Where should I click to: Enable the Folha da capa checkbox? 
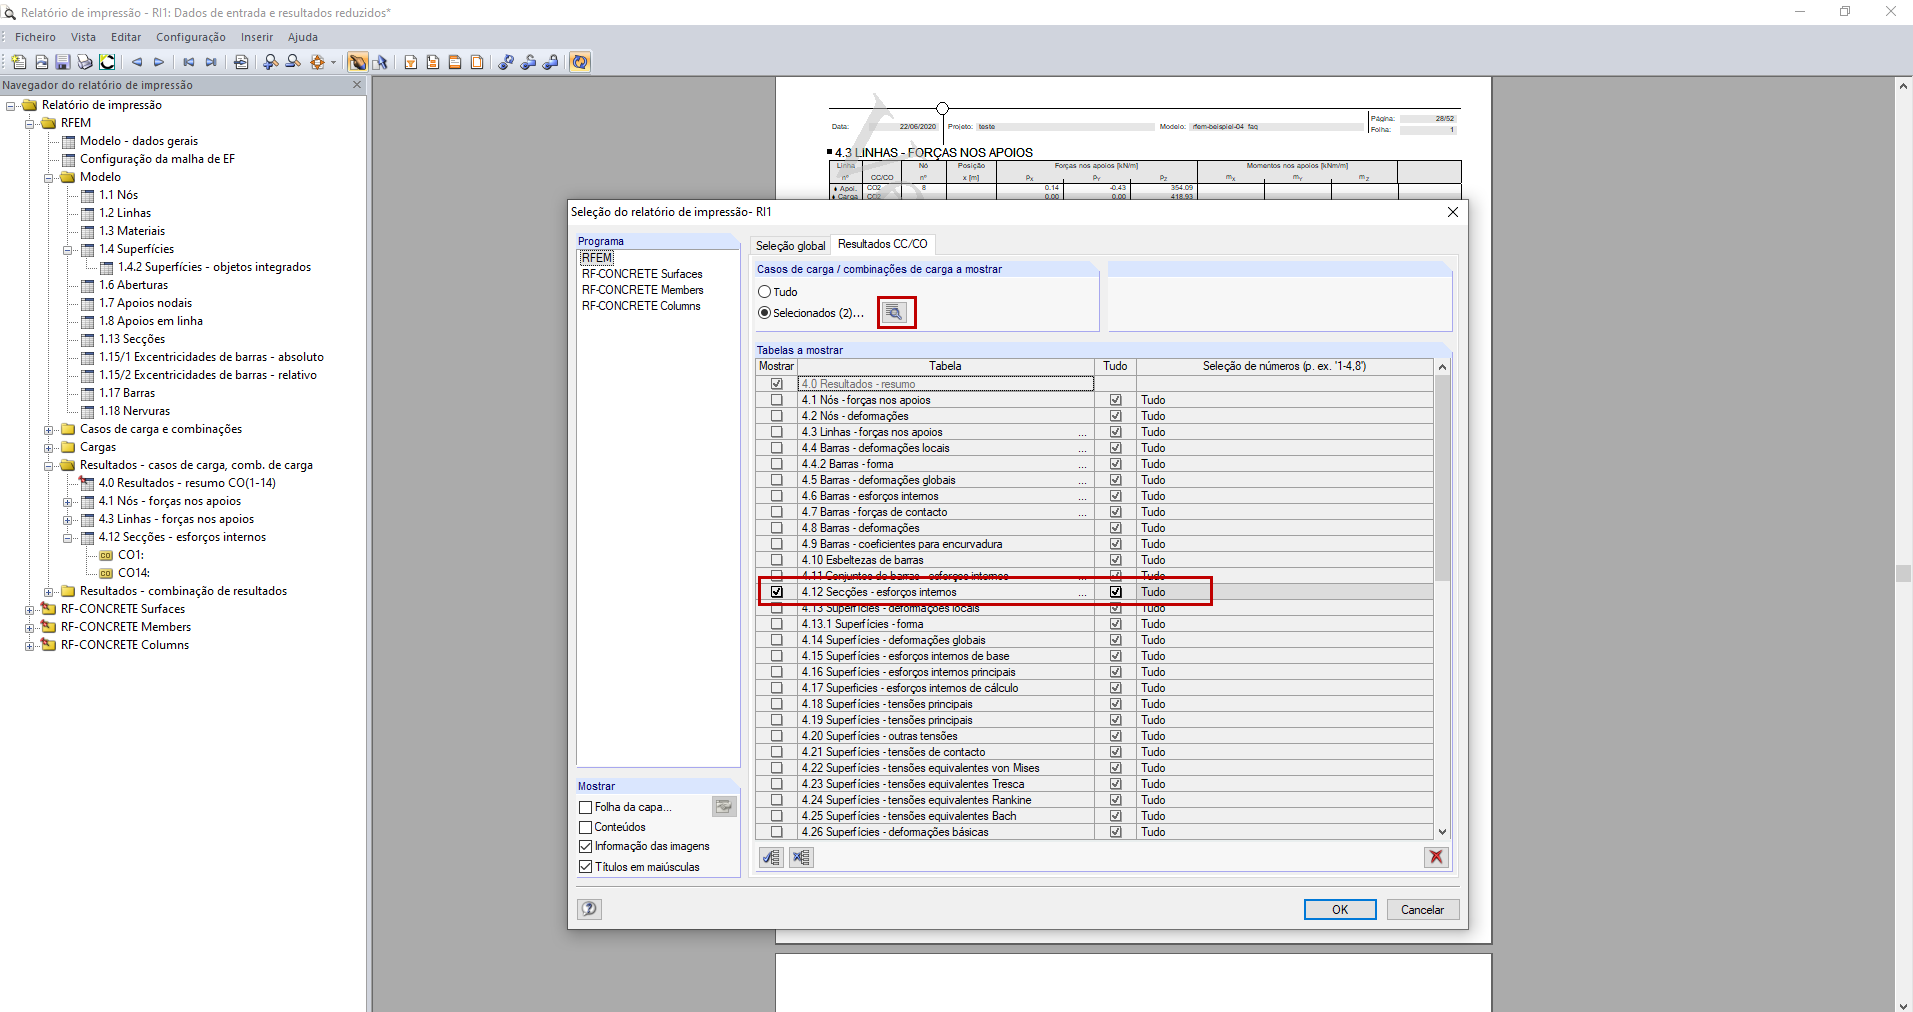click(586, 807)
